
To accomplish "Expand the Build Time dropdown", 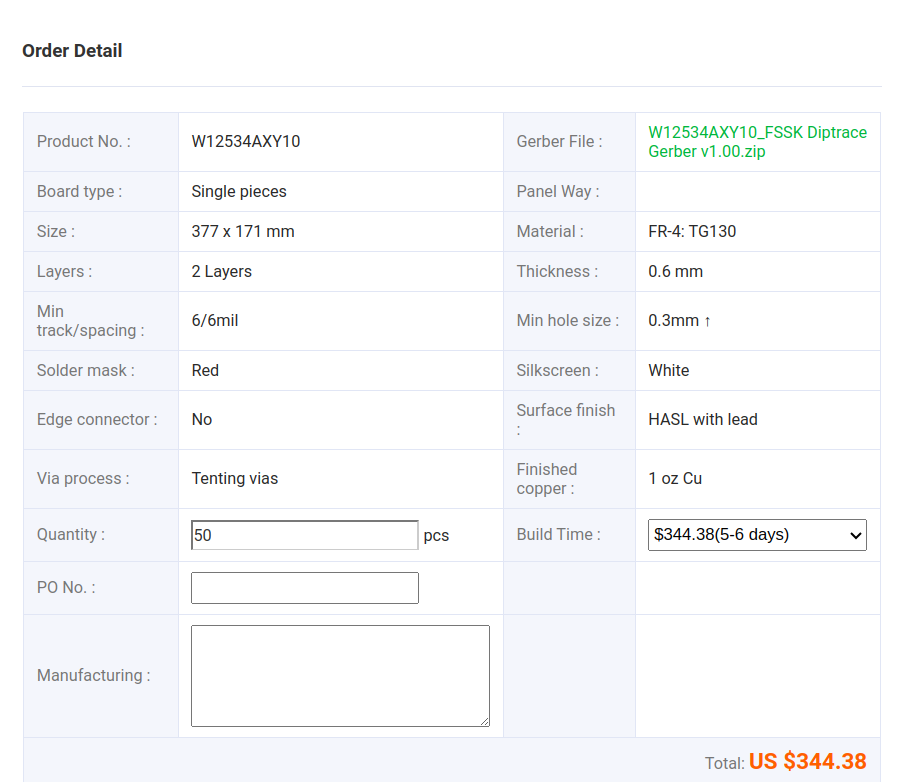I will (x=757, y=535).
